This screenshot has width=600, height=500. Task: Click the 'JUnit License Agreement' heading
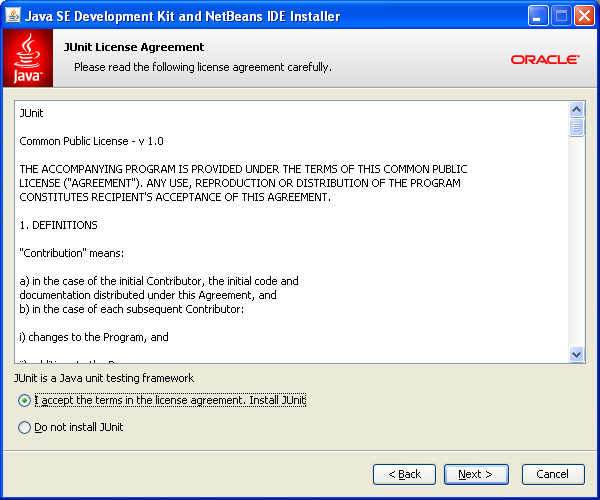click(x=134, y=47)
